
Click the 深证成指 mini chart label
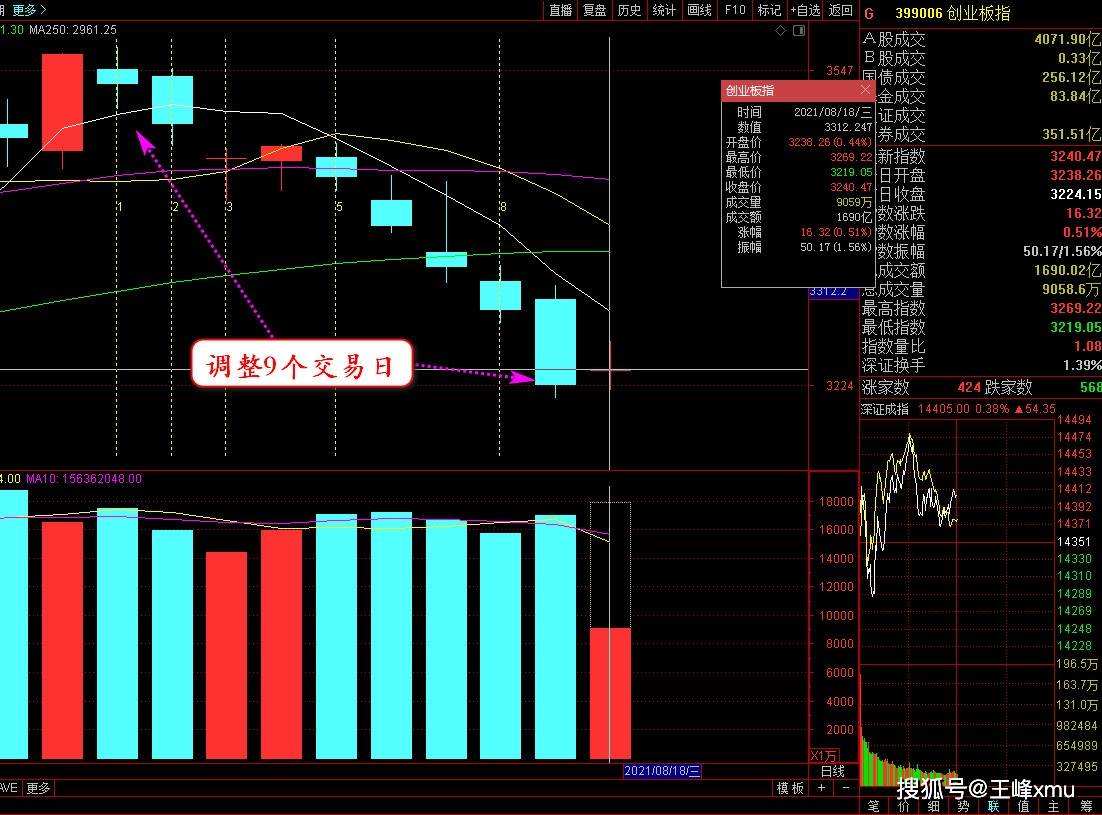pos(885,409)
